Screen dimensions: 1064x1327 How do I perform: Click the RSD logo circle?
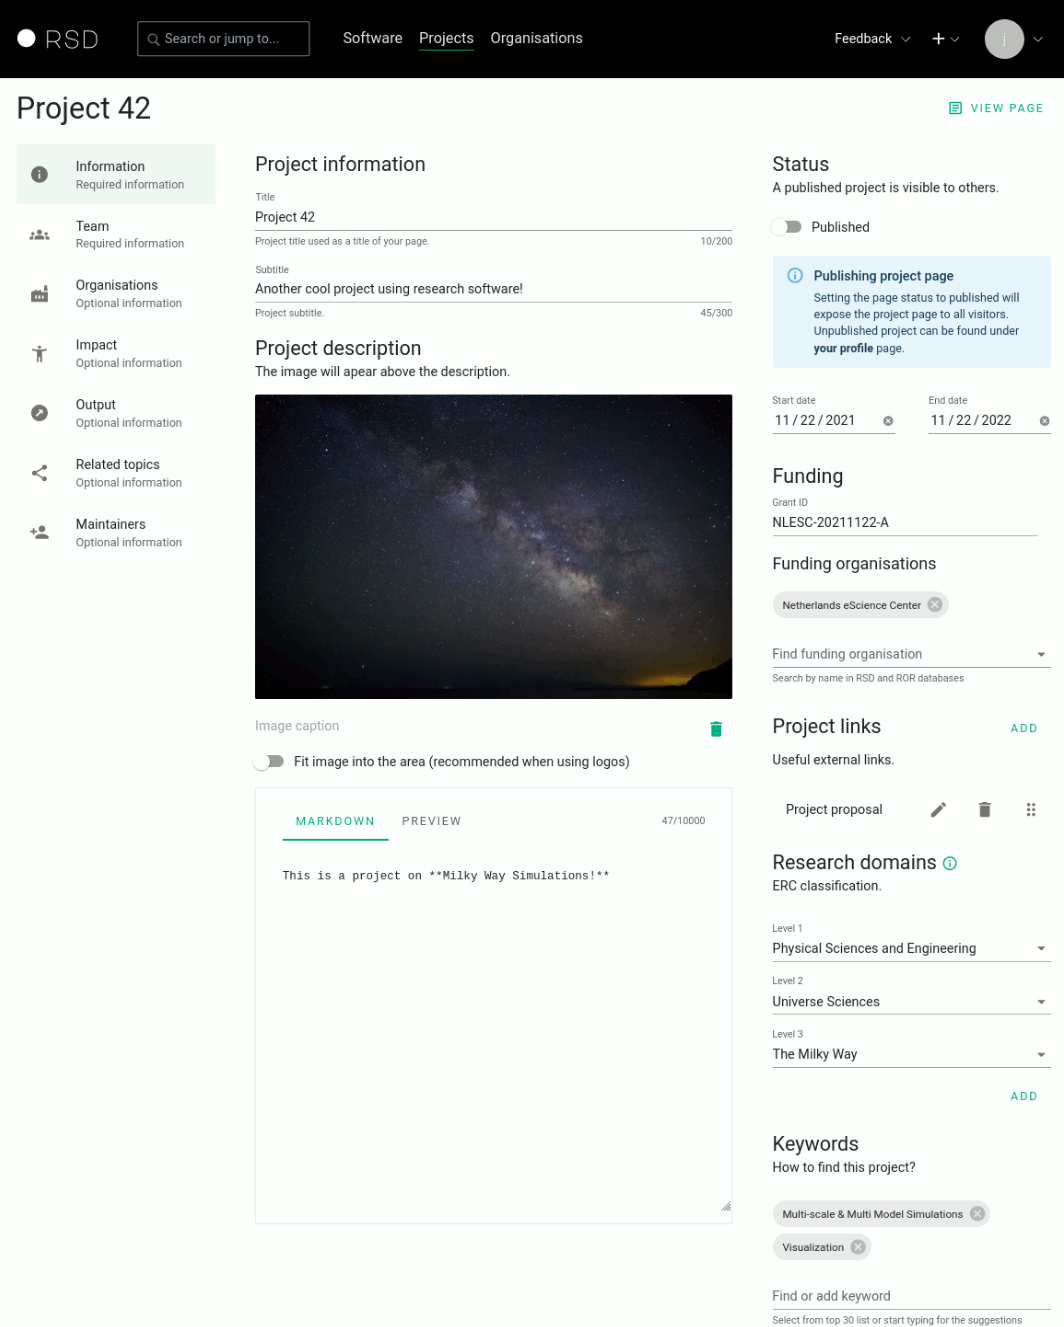pyautogui.click(x=27, y=38)
